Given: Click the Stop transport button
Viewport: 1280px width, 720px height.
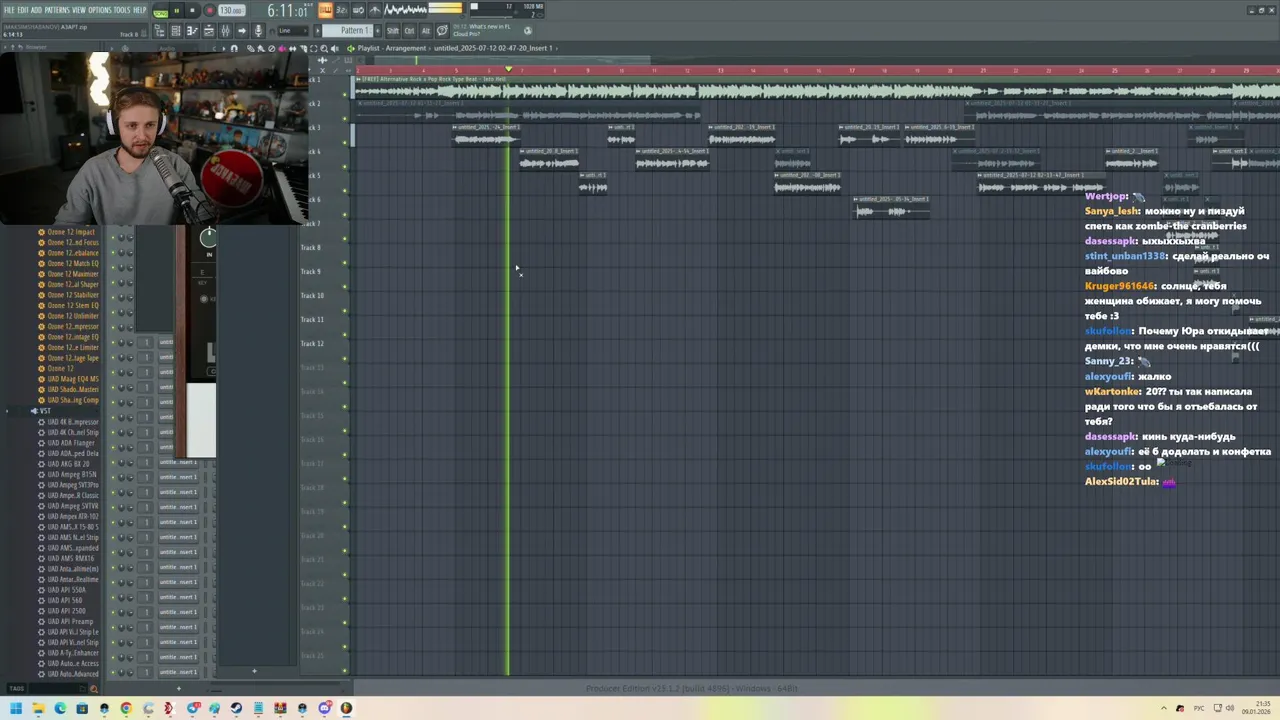Looking at the screenshot, I should click(x=192, y=10).
